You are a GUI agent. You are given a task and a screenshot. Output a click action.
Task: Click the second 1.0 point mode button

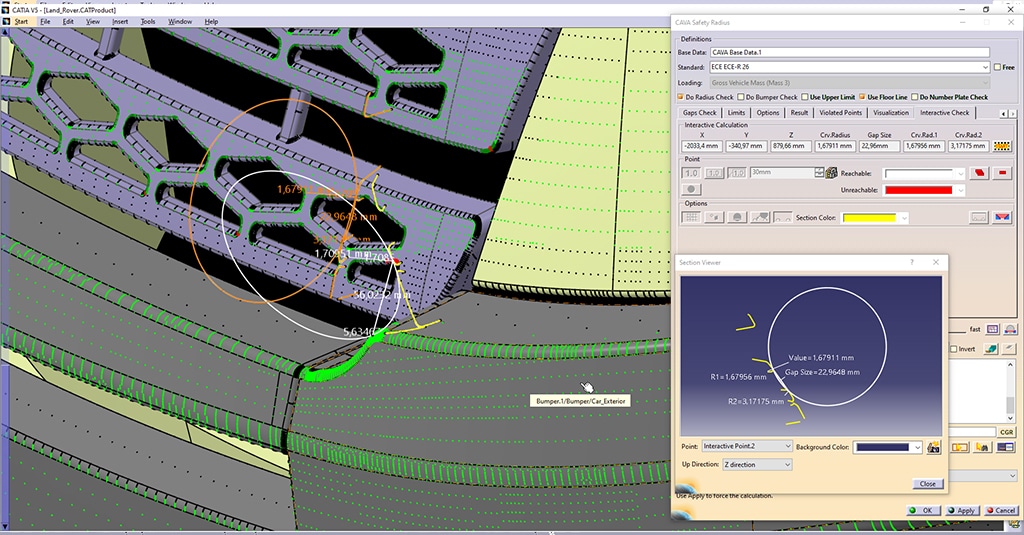click(x=714, y=173)
